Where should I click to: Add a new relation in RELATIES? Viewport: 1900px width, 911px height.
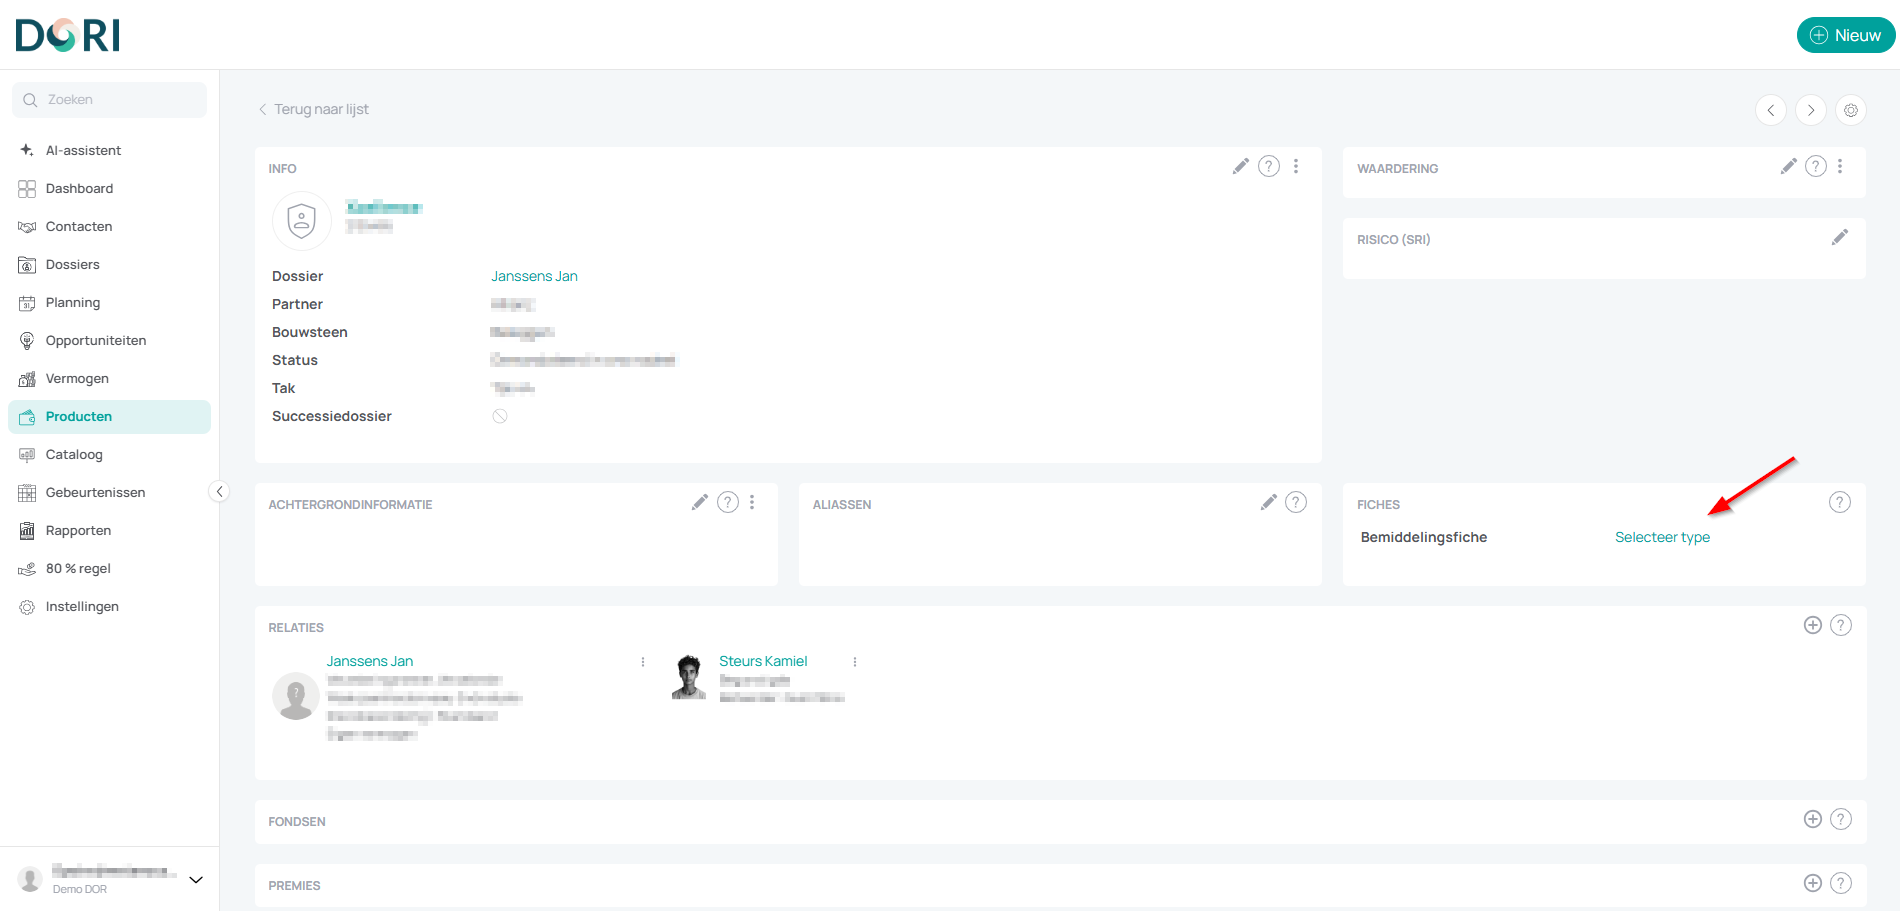1812,625
